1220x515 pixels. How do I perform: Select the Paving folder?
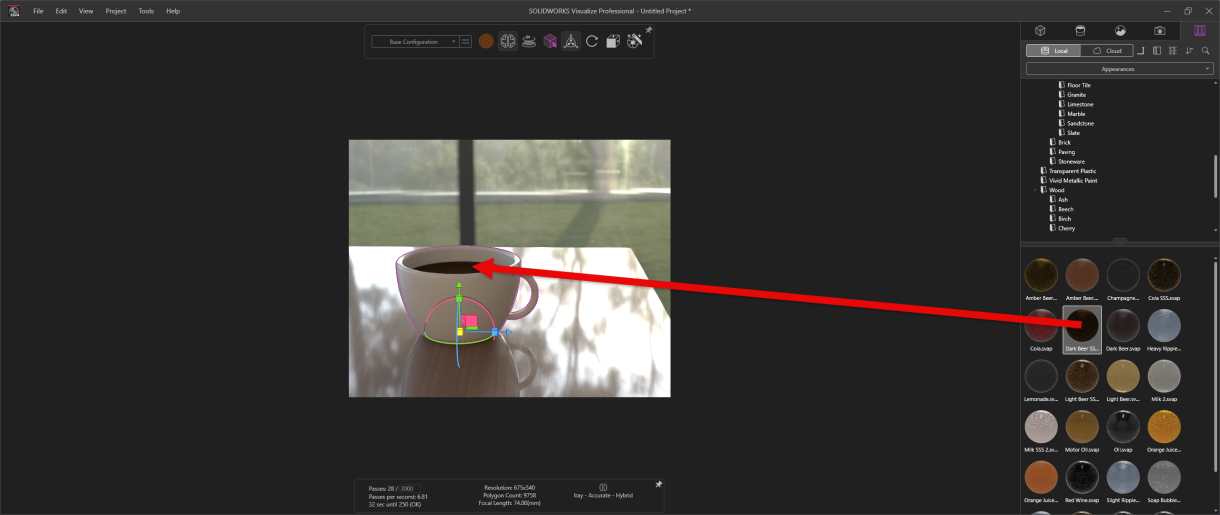click(1066, 152)
